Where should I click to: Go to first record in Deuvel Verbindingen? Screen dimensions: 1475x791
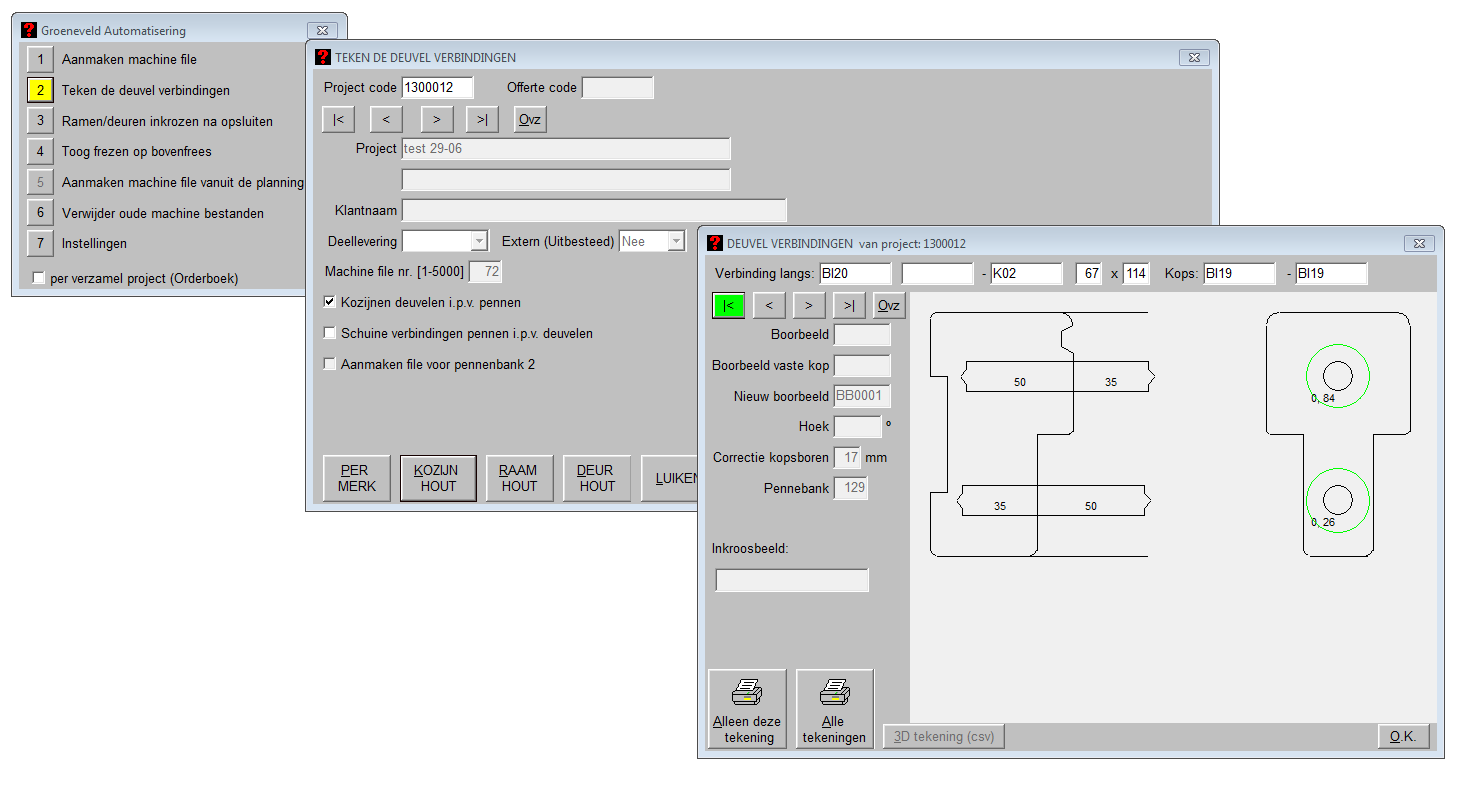point(729,305)
